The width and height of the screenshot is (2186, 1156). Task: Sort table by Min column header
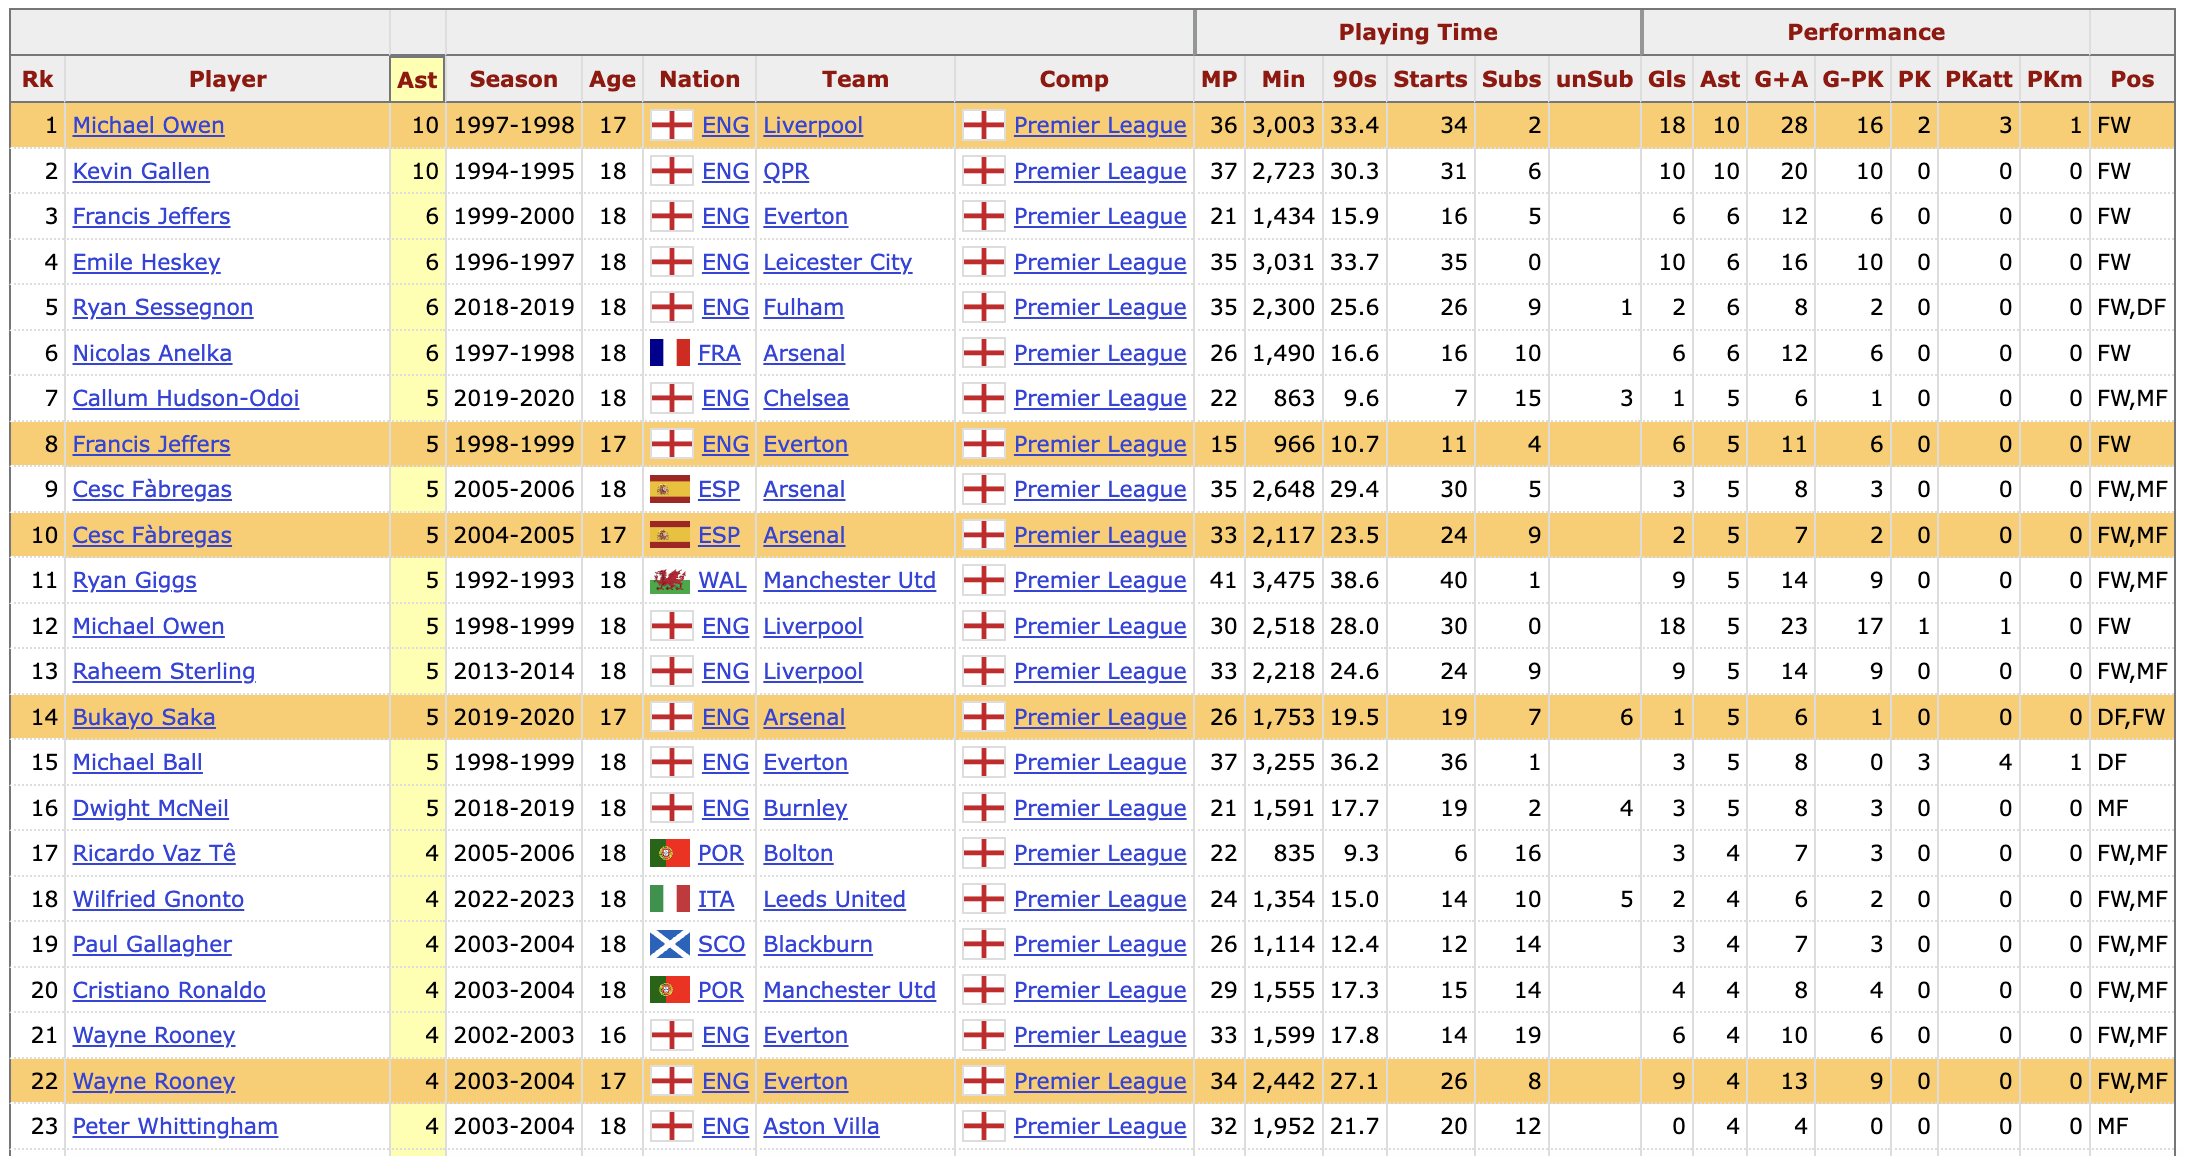pos(1283,79)
